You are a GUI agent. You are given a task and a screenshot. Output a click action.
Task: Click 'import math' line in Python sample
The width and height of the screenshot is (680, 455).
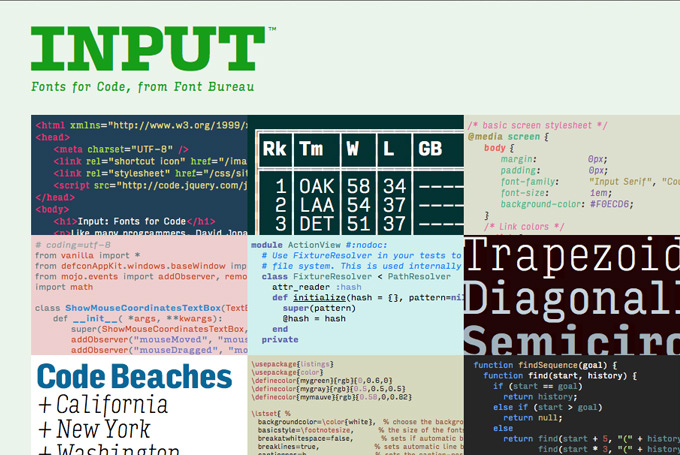pos(64,287)
